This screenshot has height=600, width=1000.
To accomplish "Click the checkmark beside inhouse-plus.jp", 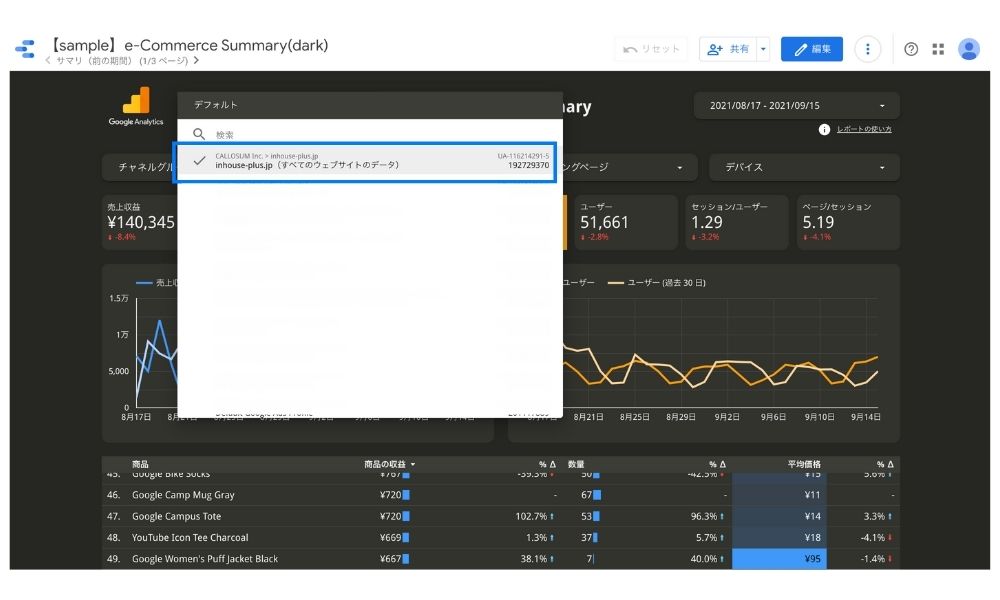I will pos(200,161).
